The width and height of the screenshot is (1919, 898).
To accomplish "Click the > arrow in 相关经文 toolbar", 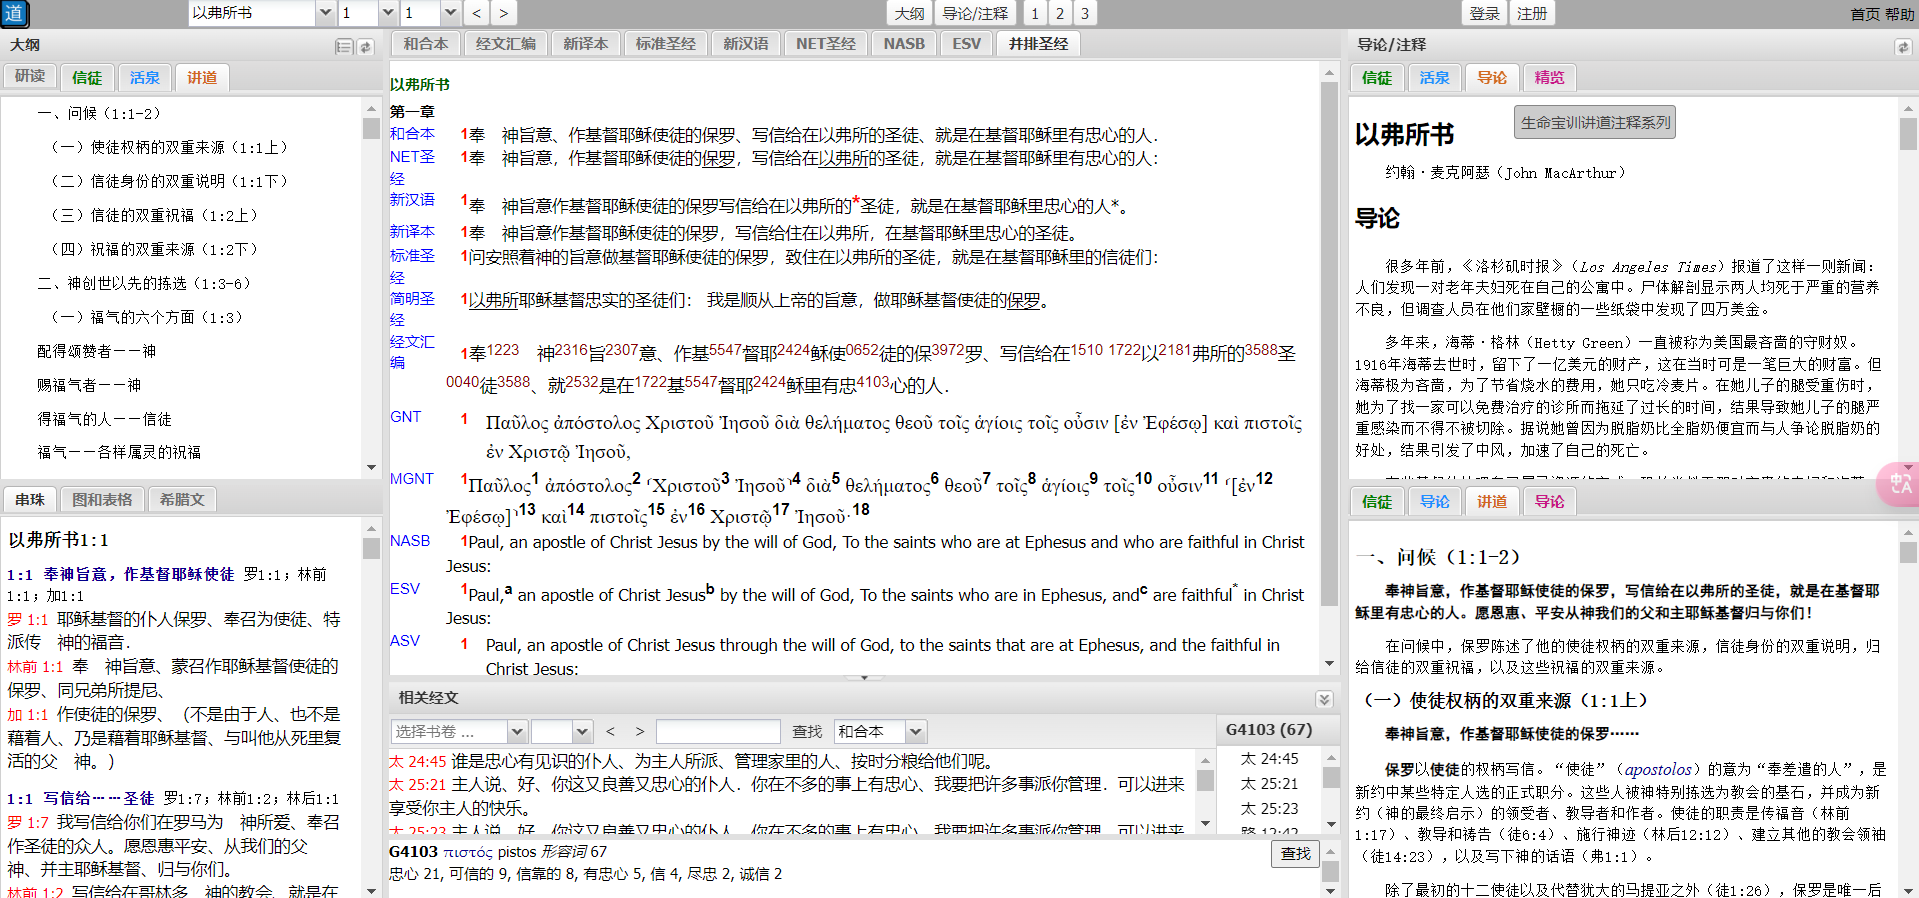I will (639, 732).
